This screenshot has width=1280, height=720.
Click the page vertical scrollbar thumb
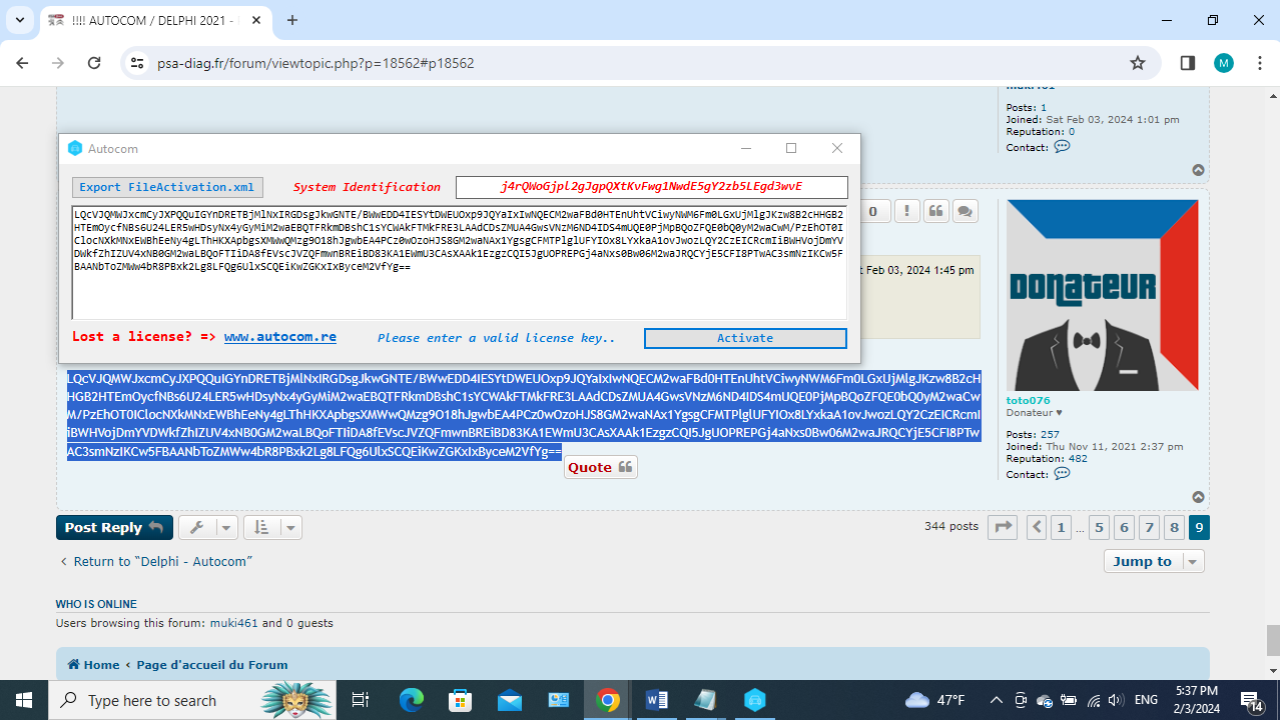[x=1273, y=640]
